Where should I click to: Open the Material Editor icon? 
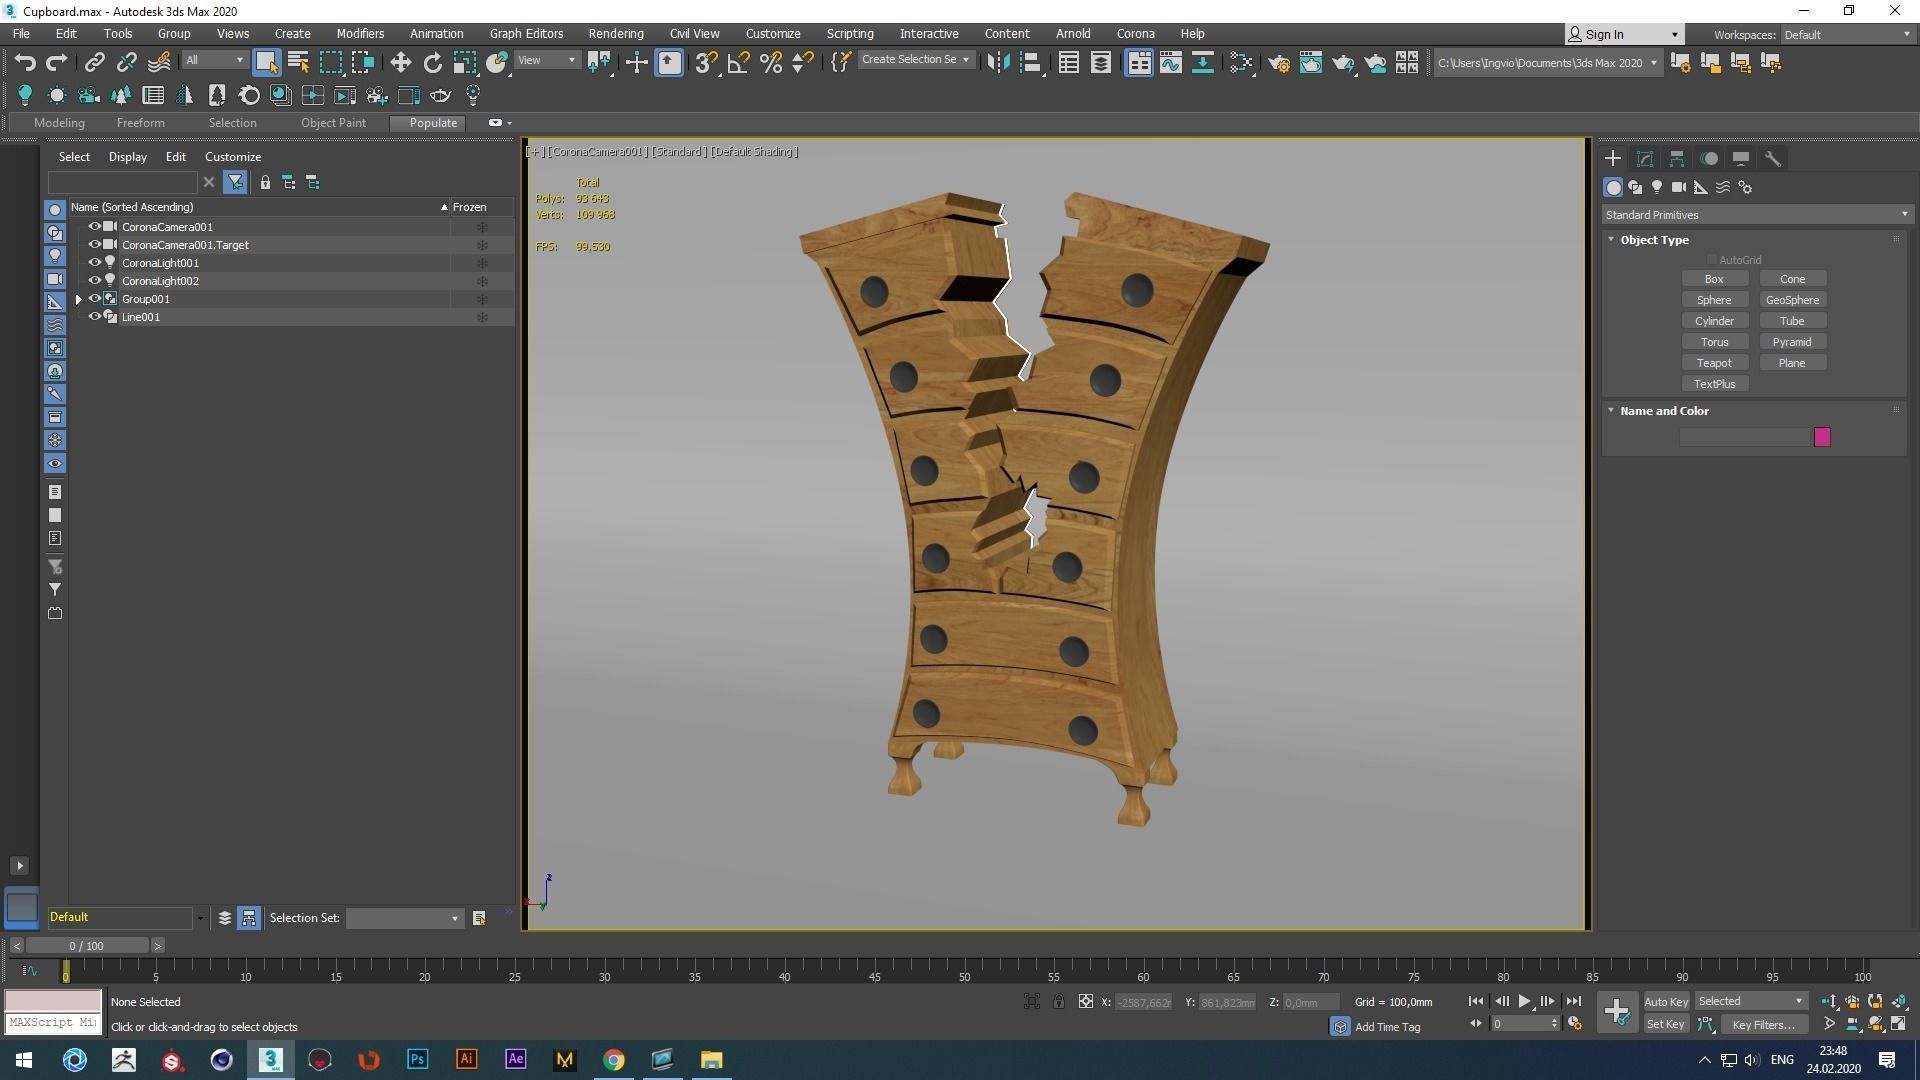[1241, 63]
